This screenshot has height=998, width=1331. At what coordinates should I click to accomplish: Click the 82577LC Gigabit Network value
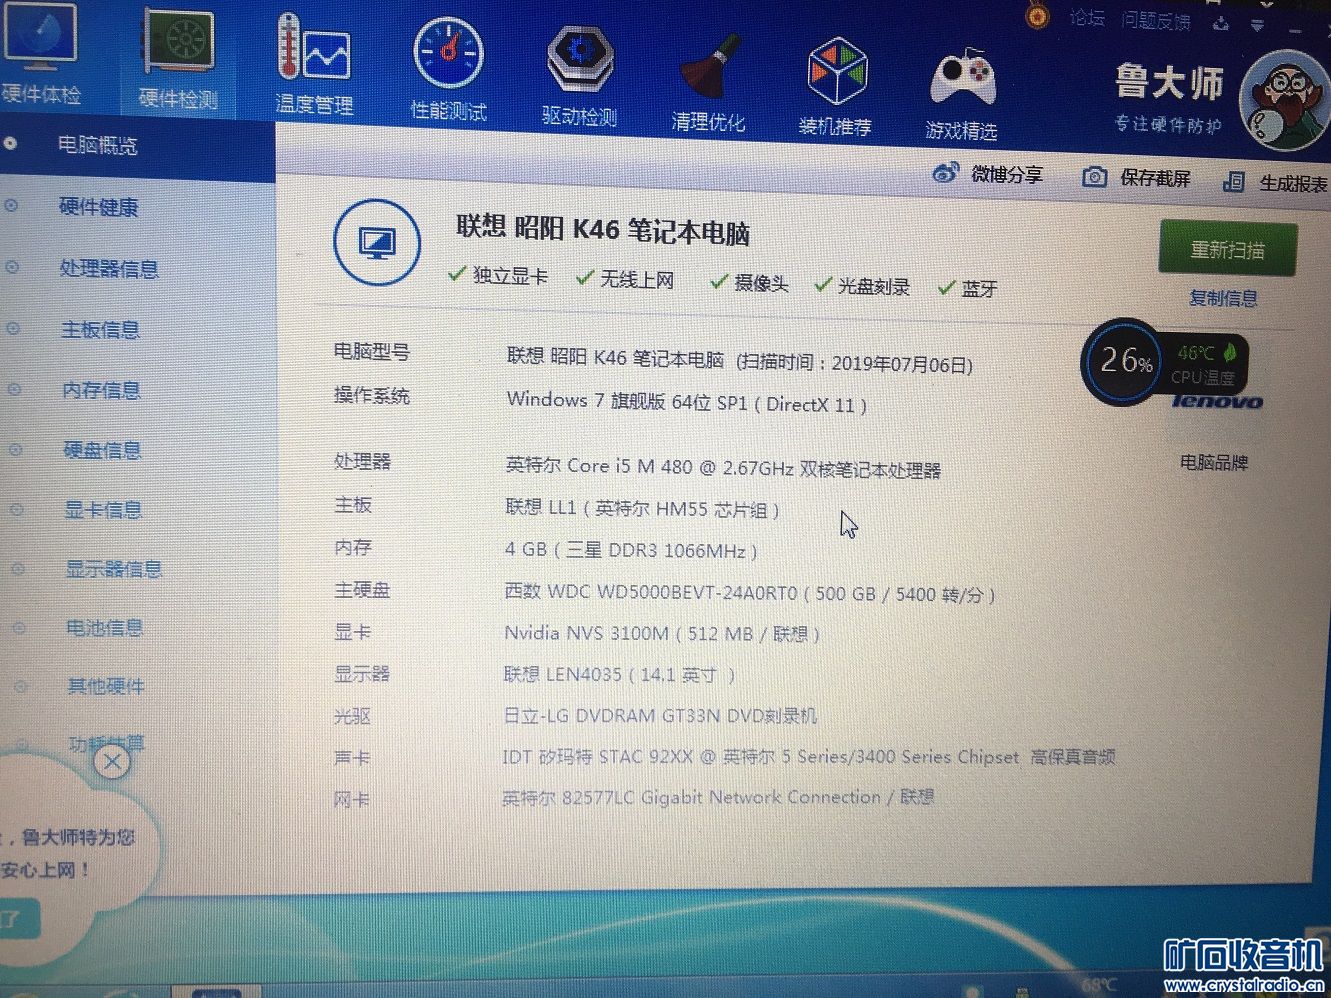(718, 797)
